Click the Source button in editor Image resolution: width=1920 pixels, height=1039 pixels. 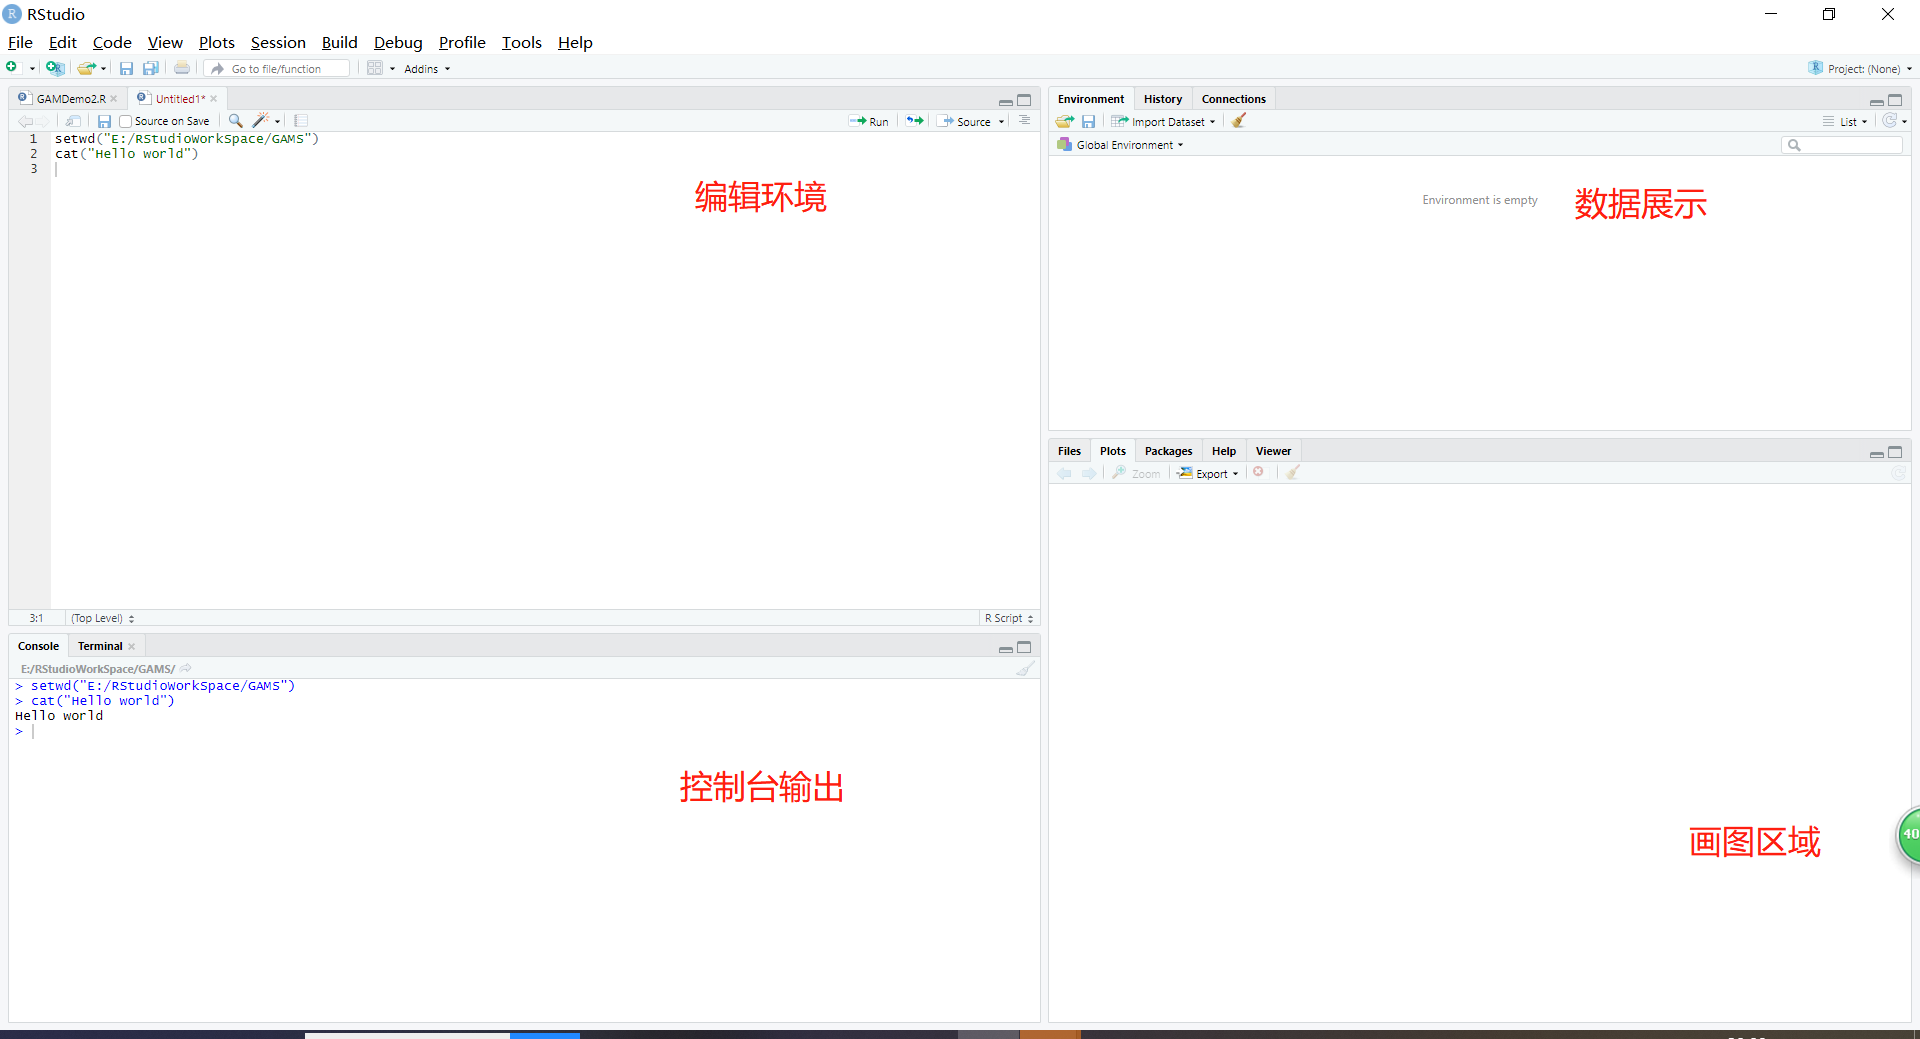pyautogui.click(x=968, y=121)
